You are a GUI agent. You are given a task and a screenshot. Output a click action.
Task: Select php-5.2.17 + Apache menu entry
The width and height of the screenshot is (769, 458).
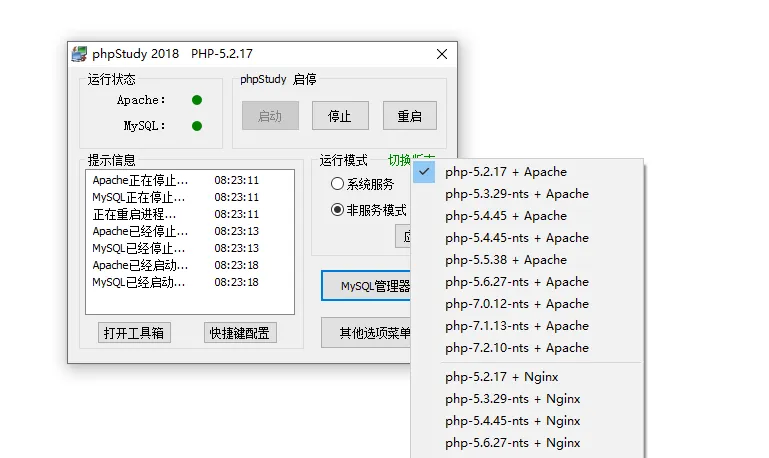(527, 172)
